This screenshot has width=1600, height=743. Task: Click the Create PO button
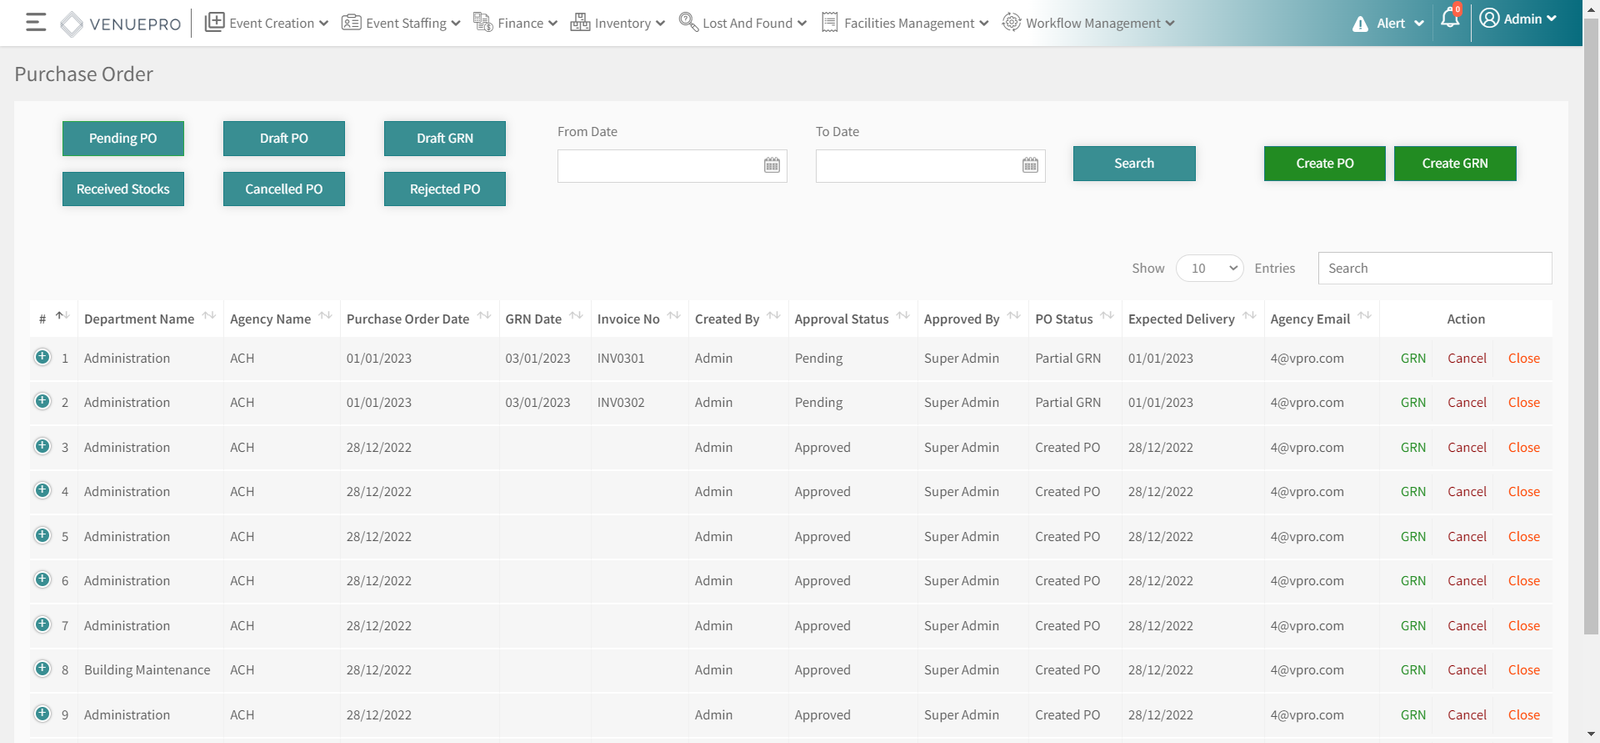click(x=1324, y=163)
